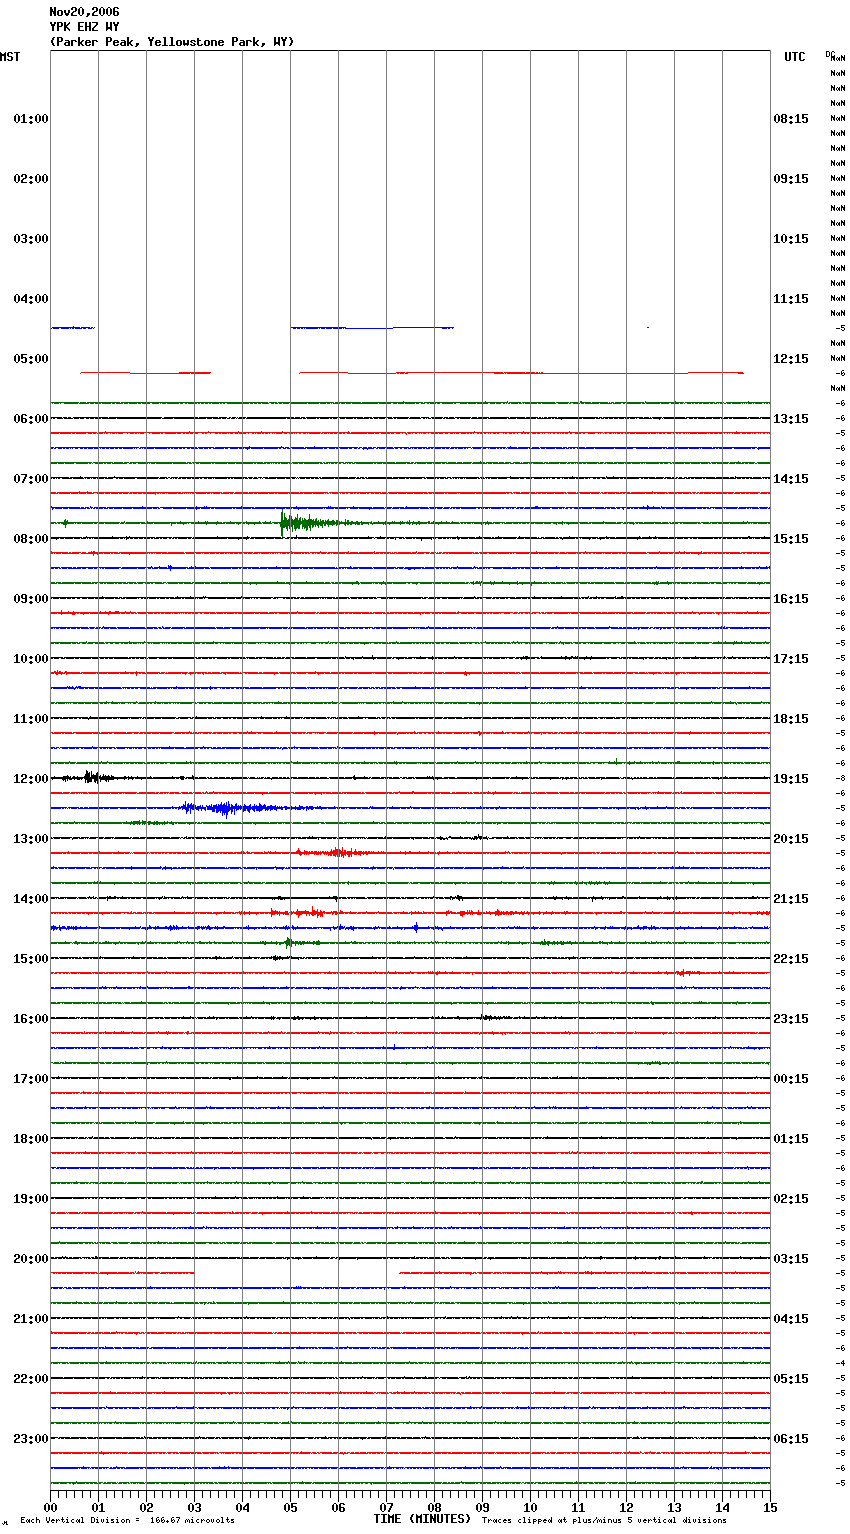Click minute-axis tick label '15' at bottom
This screenshot has width=850, height=1534.
[x=770, y=1507]
